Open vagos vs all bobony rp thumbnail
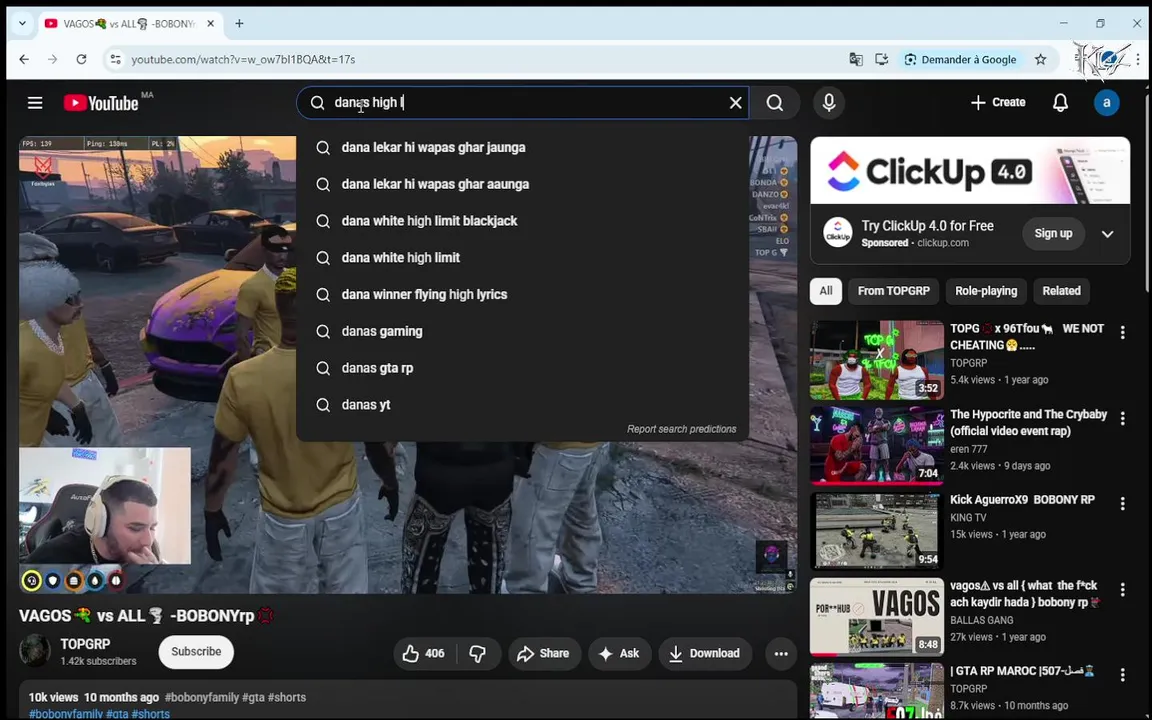The width and height of the screenshot is (1152, 720). point(876,617)
